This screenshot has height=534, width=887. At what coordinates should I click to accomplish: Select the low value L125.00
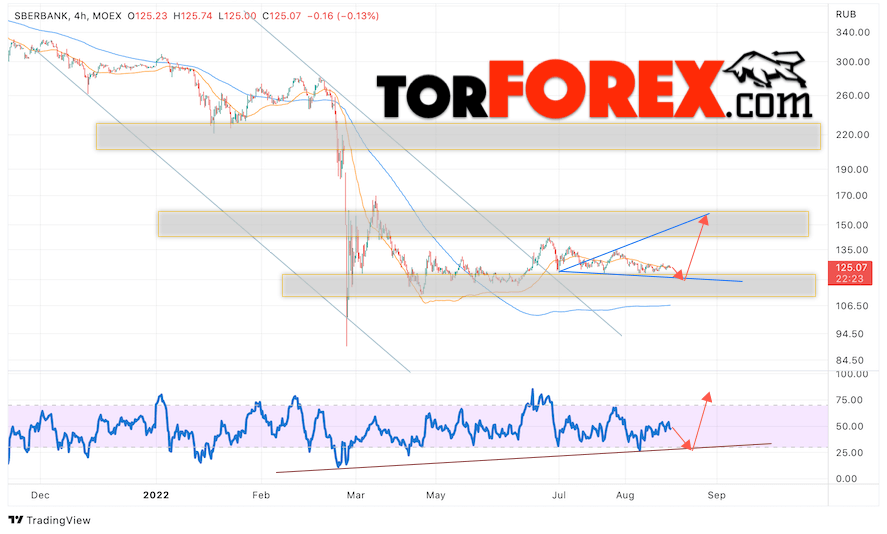[x=237, y=16]
